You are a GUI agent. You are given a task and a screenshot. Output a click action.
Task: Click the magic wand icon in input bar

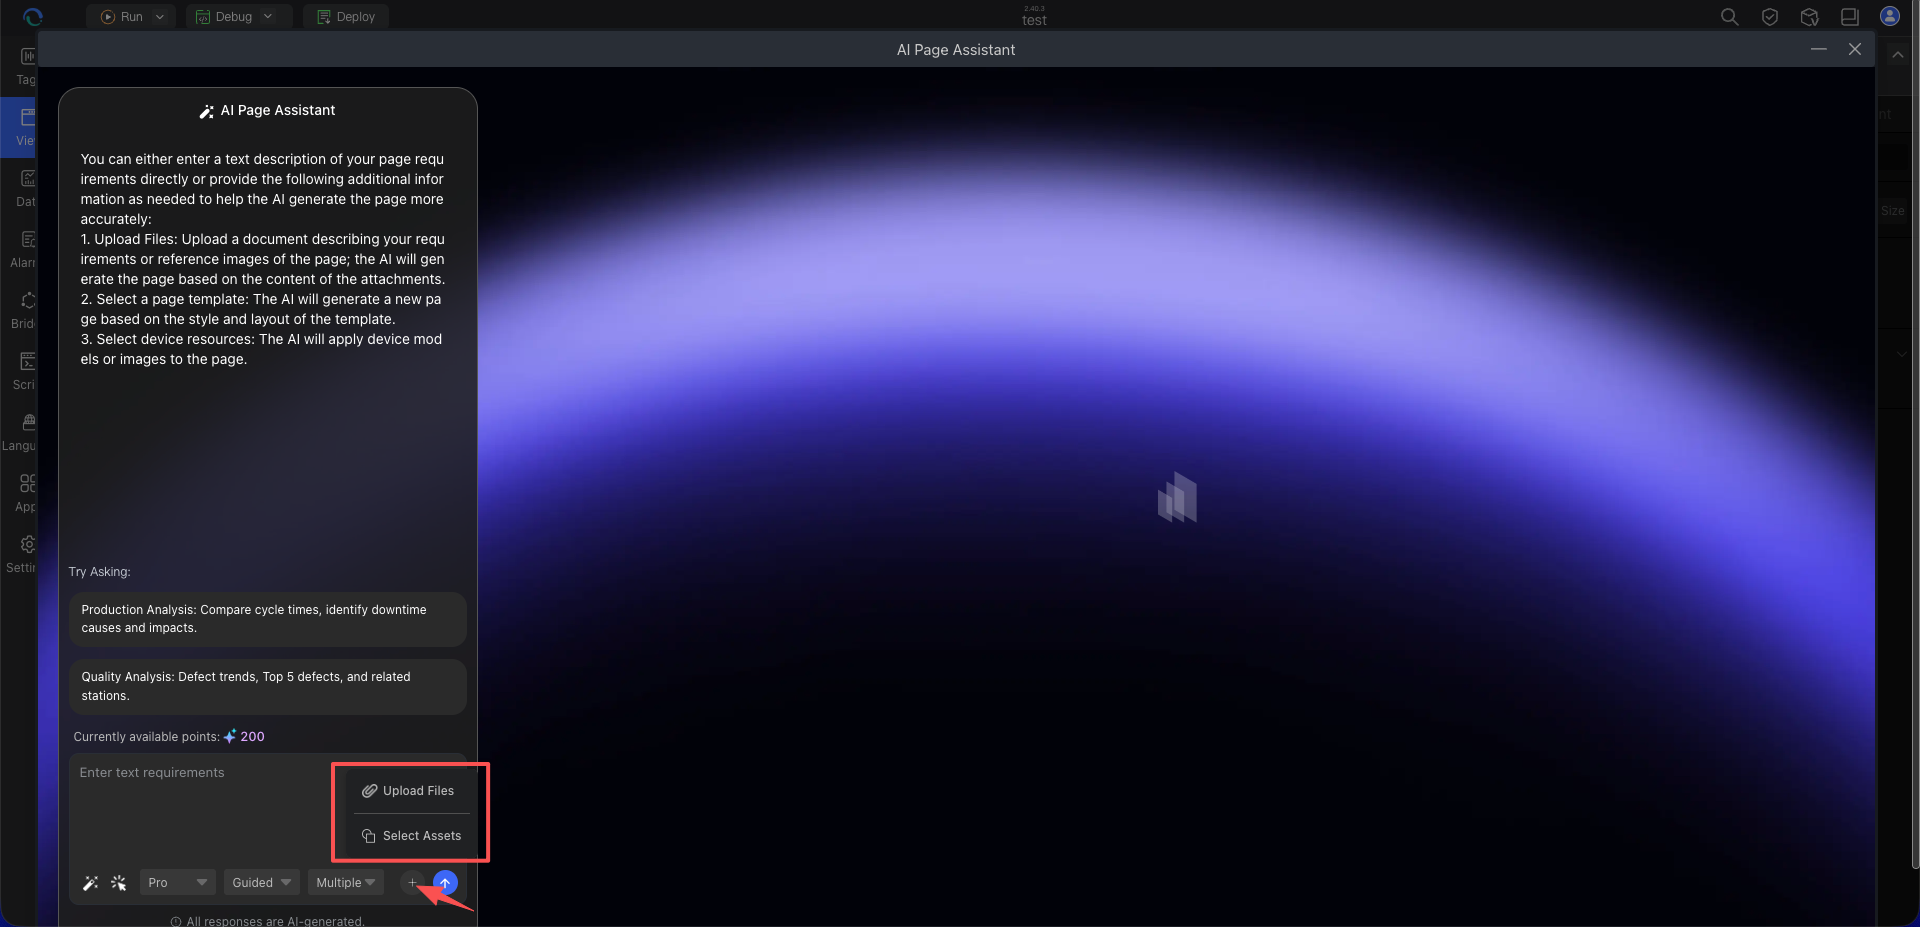tap(91, 883)
